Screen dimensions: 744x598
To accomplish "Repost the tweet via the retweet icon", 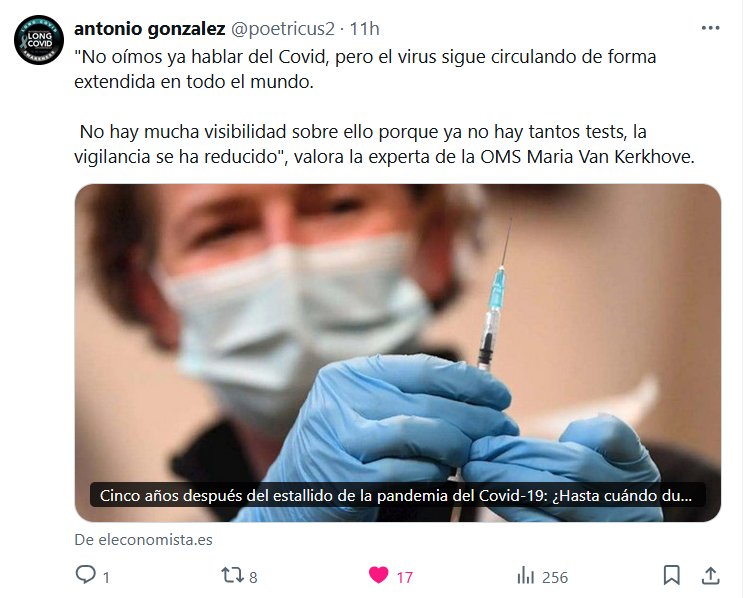I will [232, 575].
